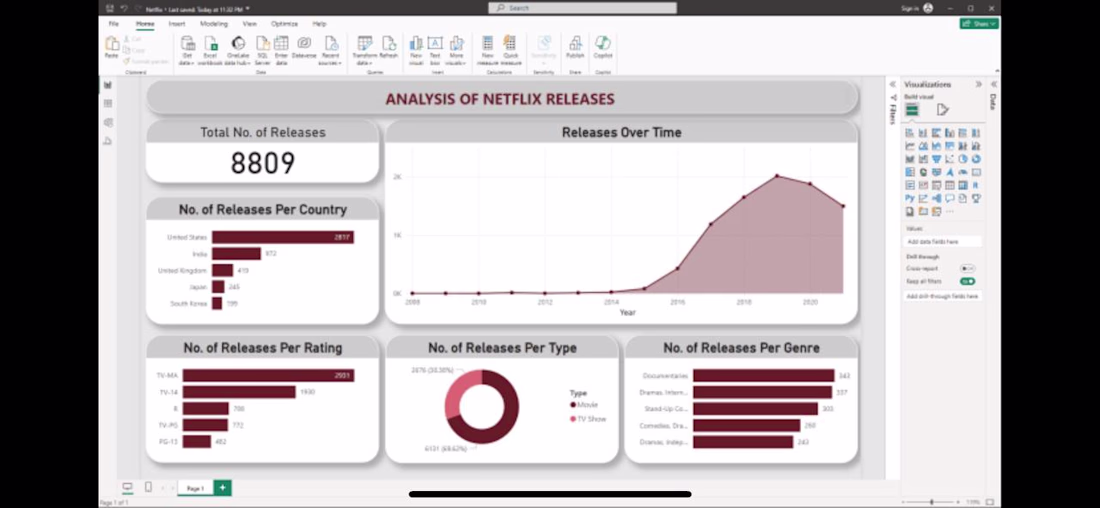1100x508 pixels.
Task: Switch to Table view in left sidebar
Action: click(107, 104)
